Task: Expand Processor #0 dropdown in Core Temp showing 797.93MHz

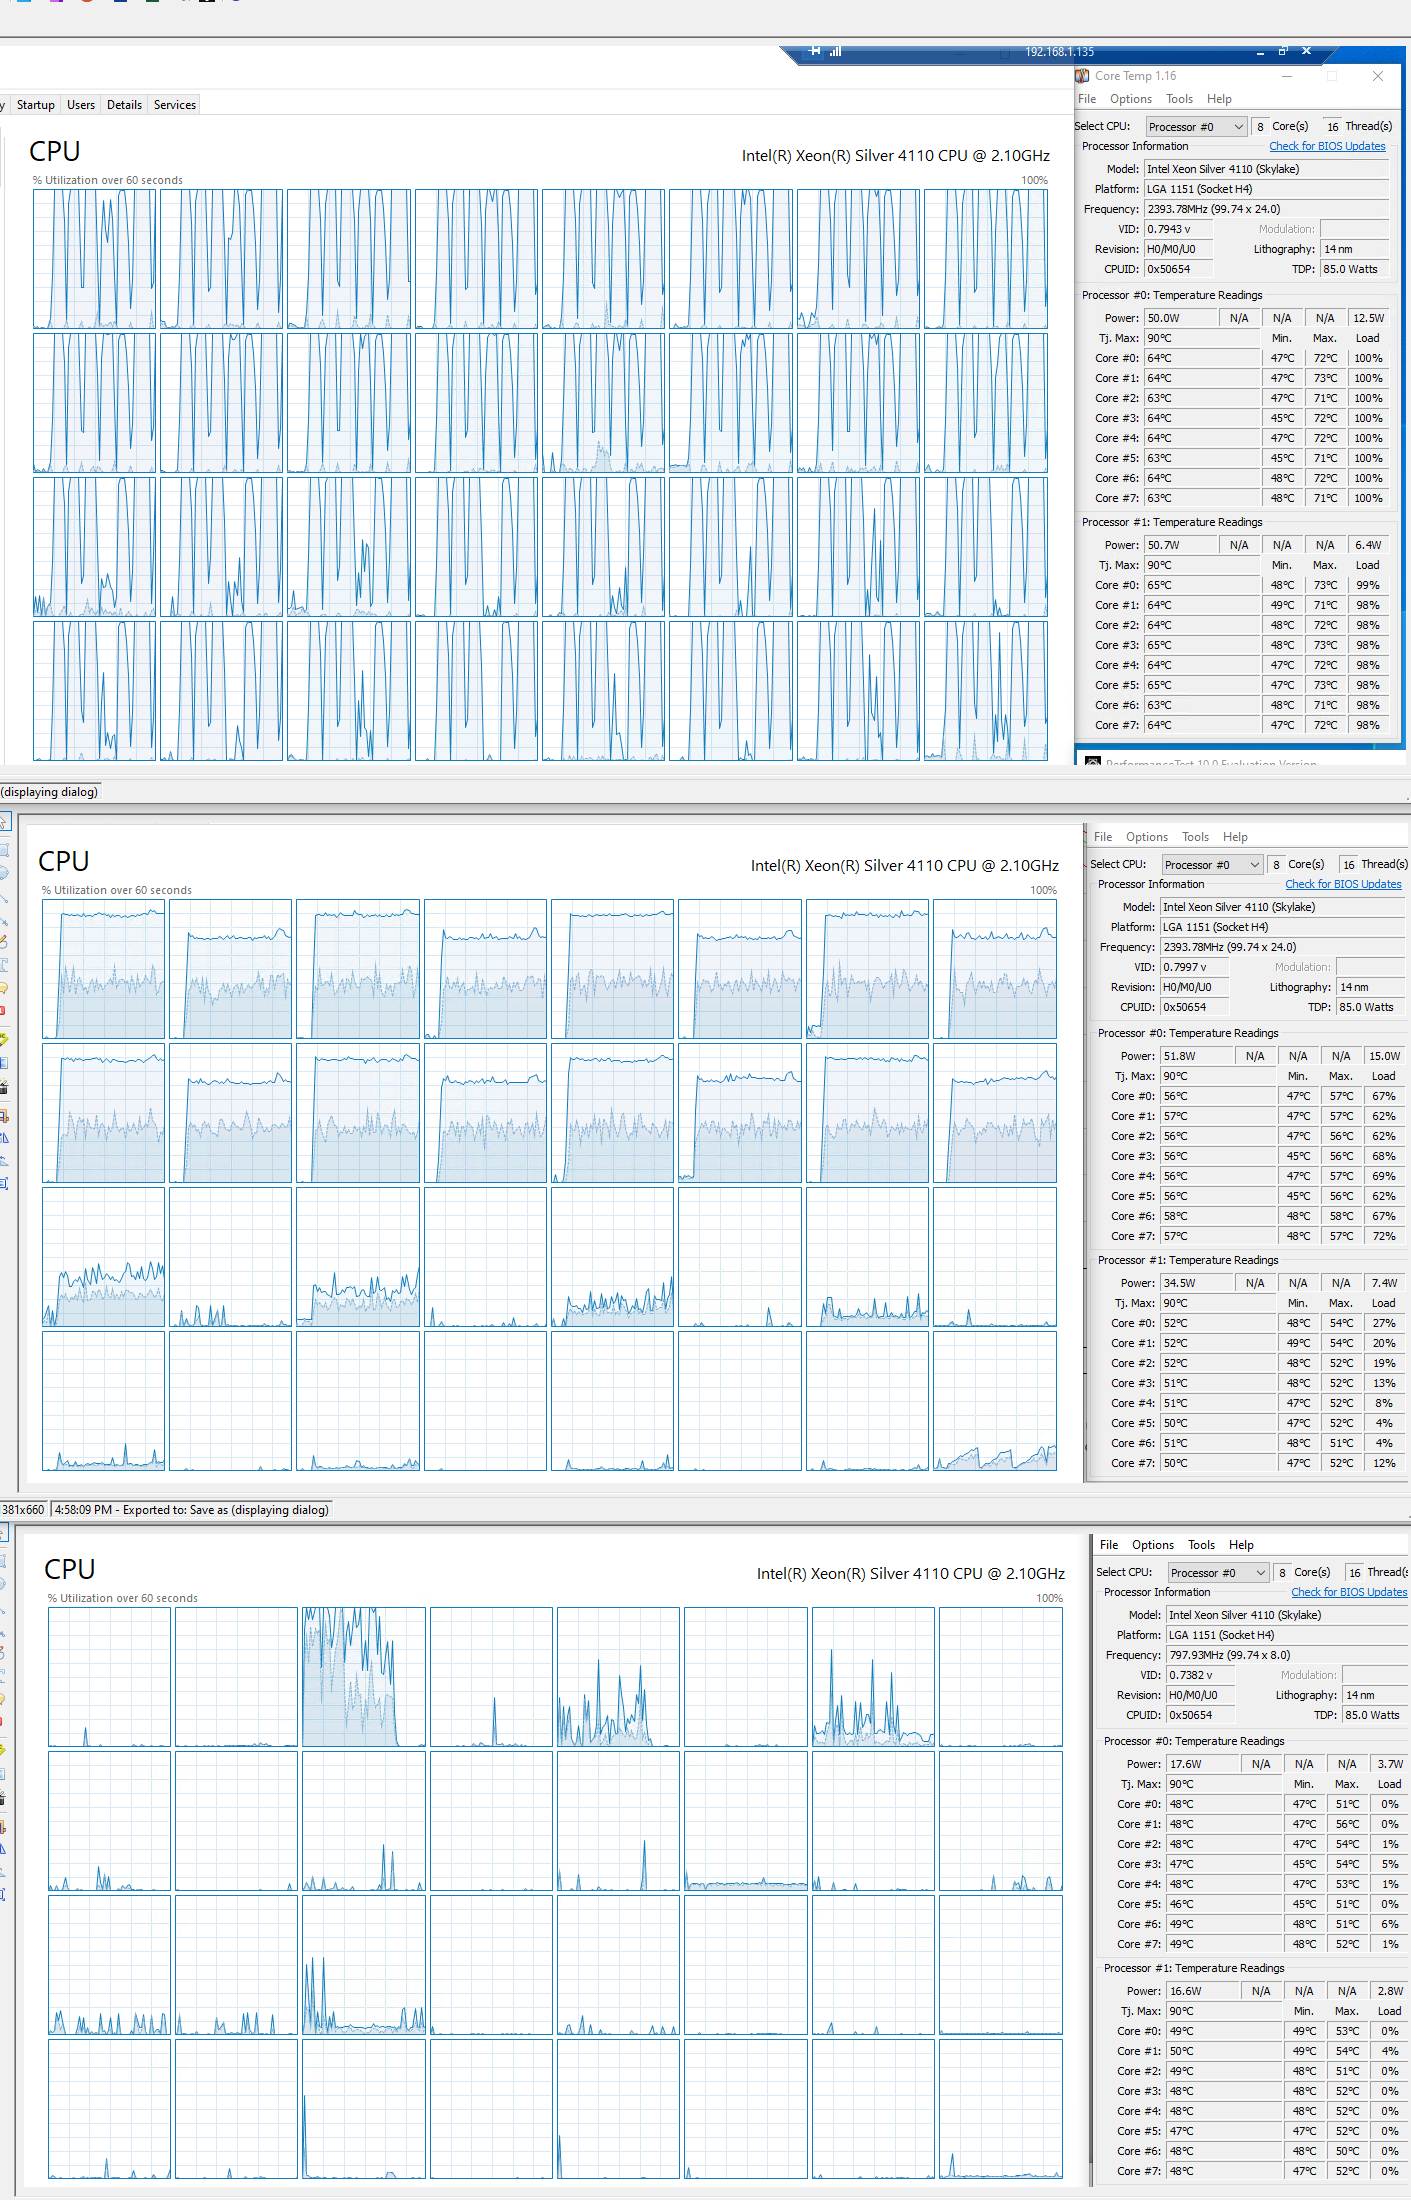Action: click(x=1218, y=1573)
